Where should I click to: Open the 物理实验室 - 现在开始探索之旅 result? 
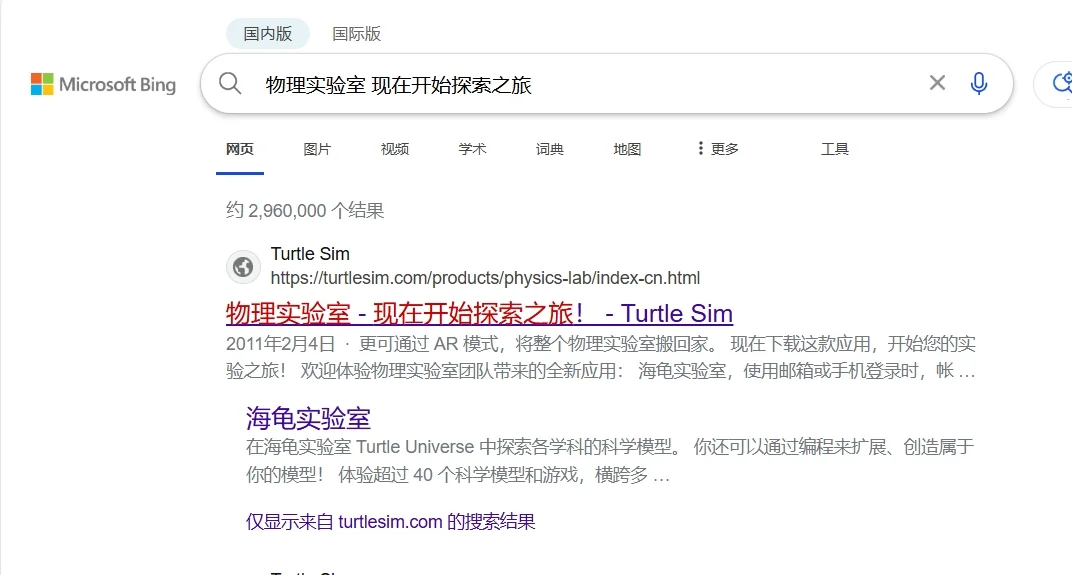tap(479, 313)
